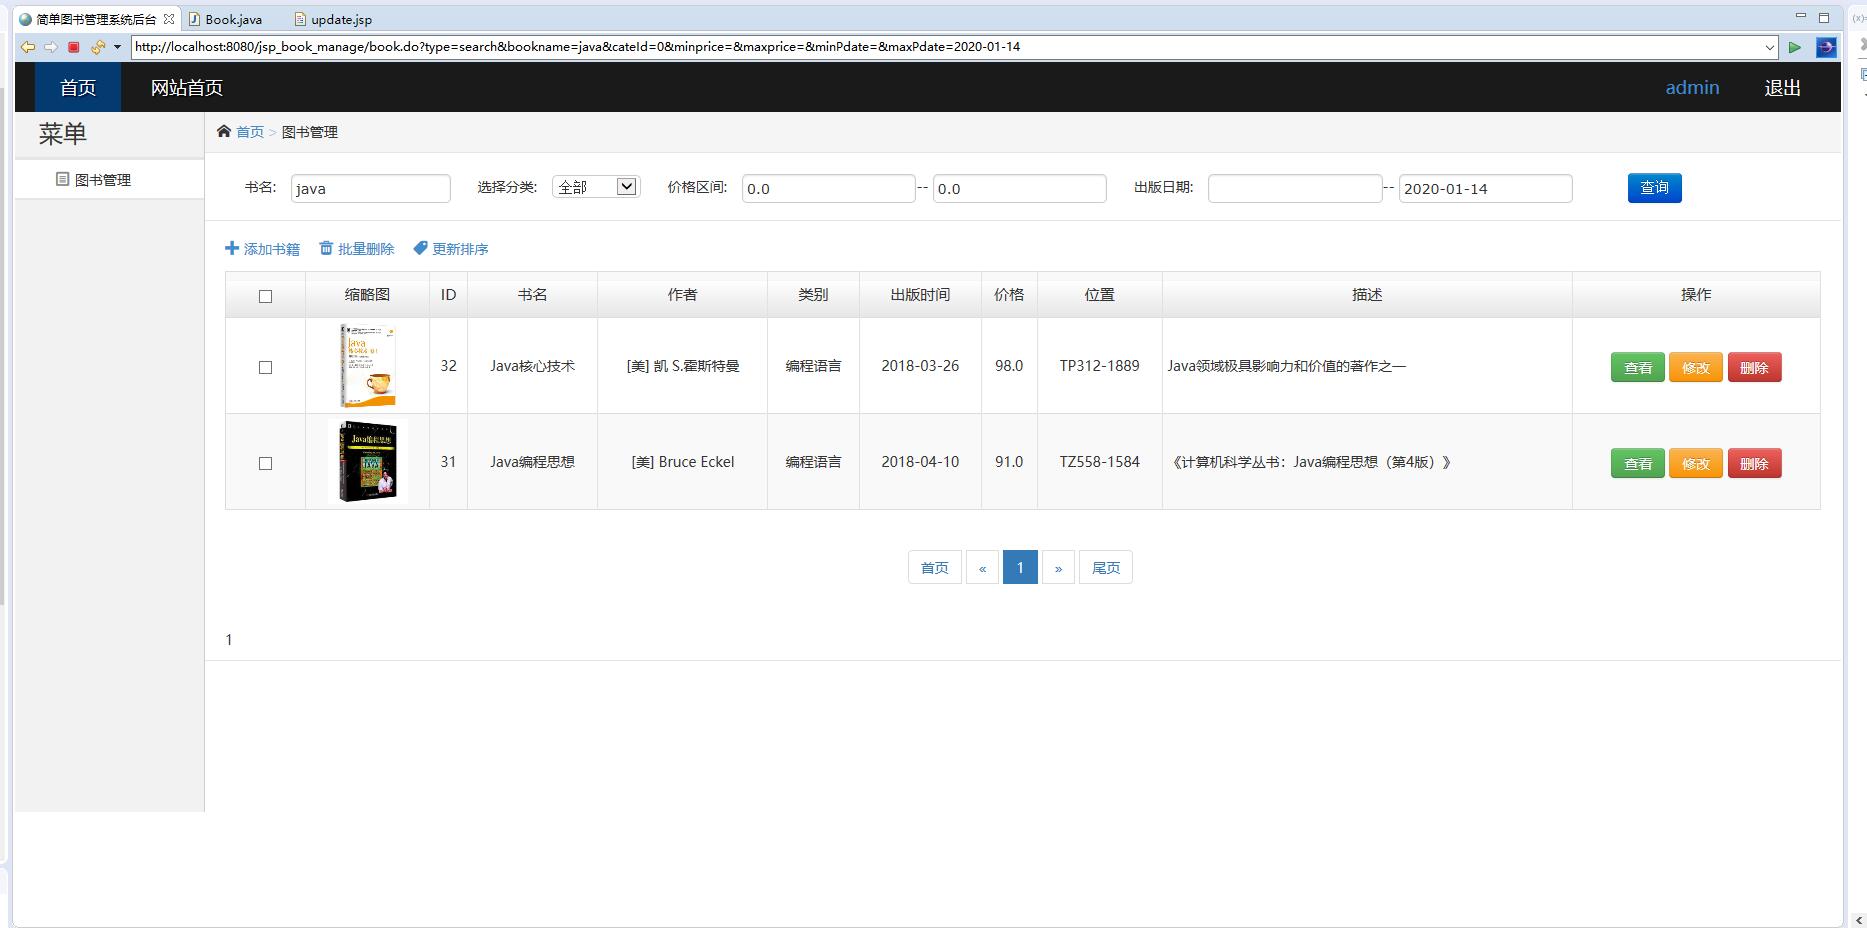
Task: Click the tag icon beside 更新排序
Action: tap(419, 247)
